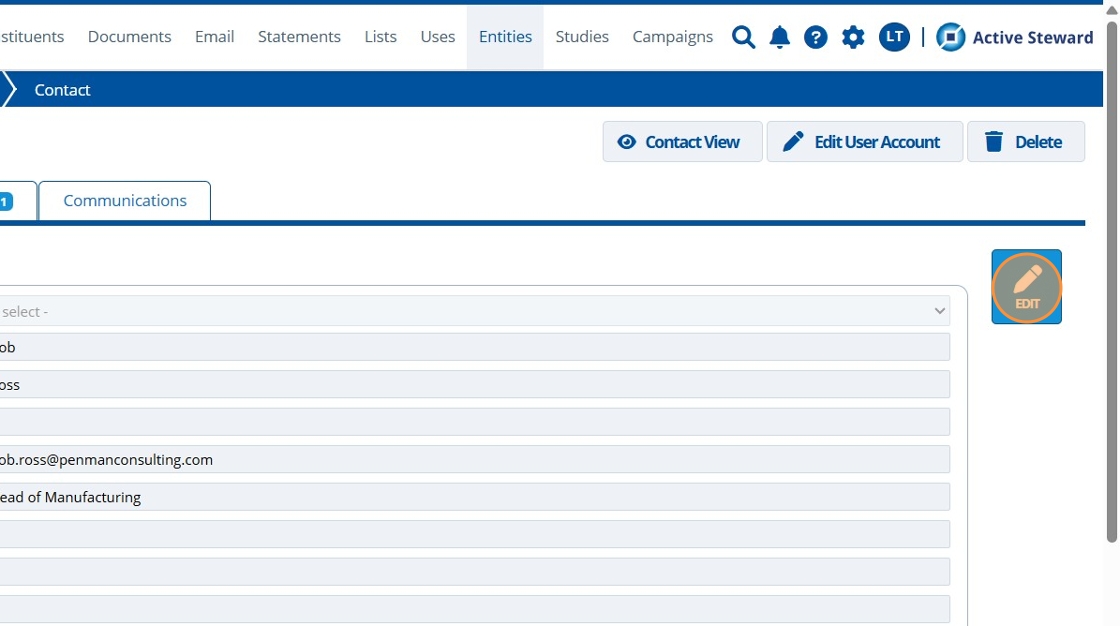The image size is (1120, 626).
Task: Click the Edit User Account button
Action: tap(864, 141)
